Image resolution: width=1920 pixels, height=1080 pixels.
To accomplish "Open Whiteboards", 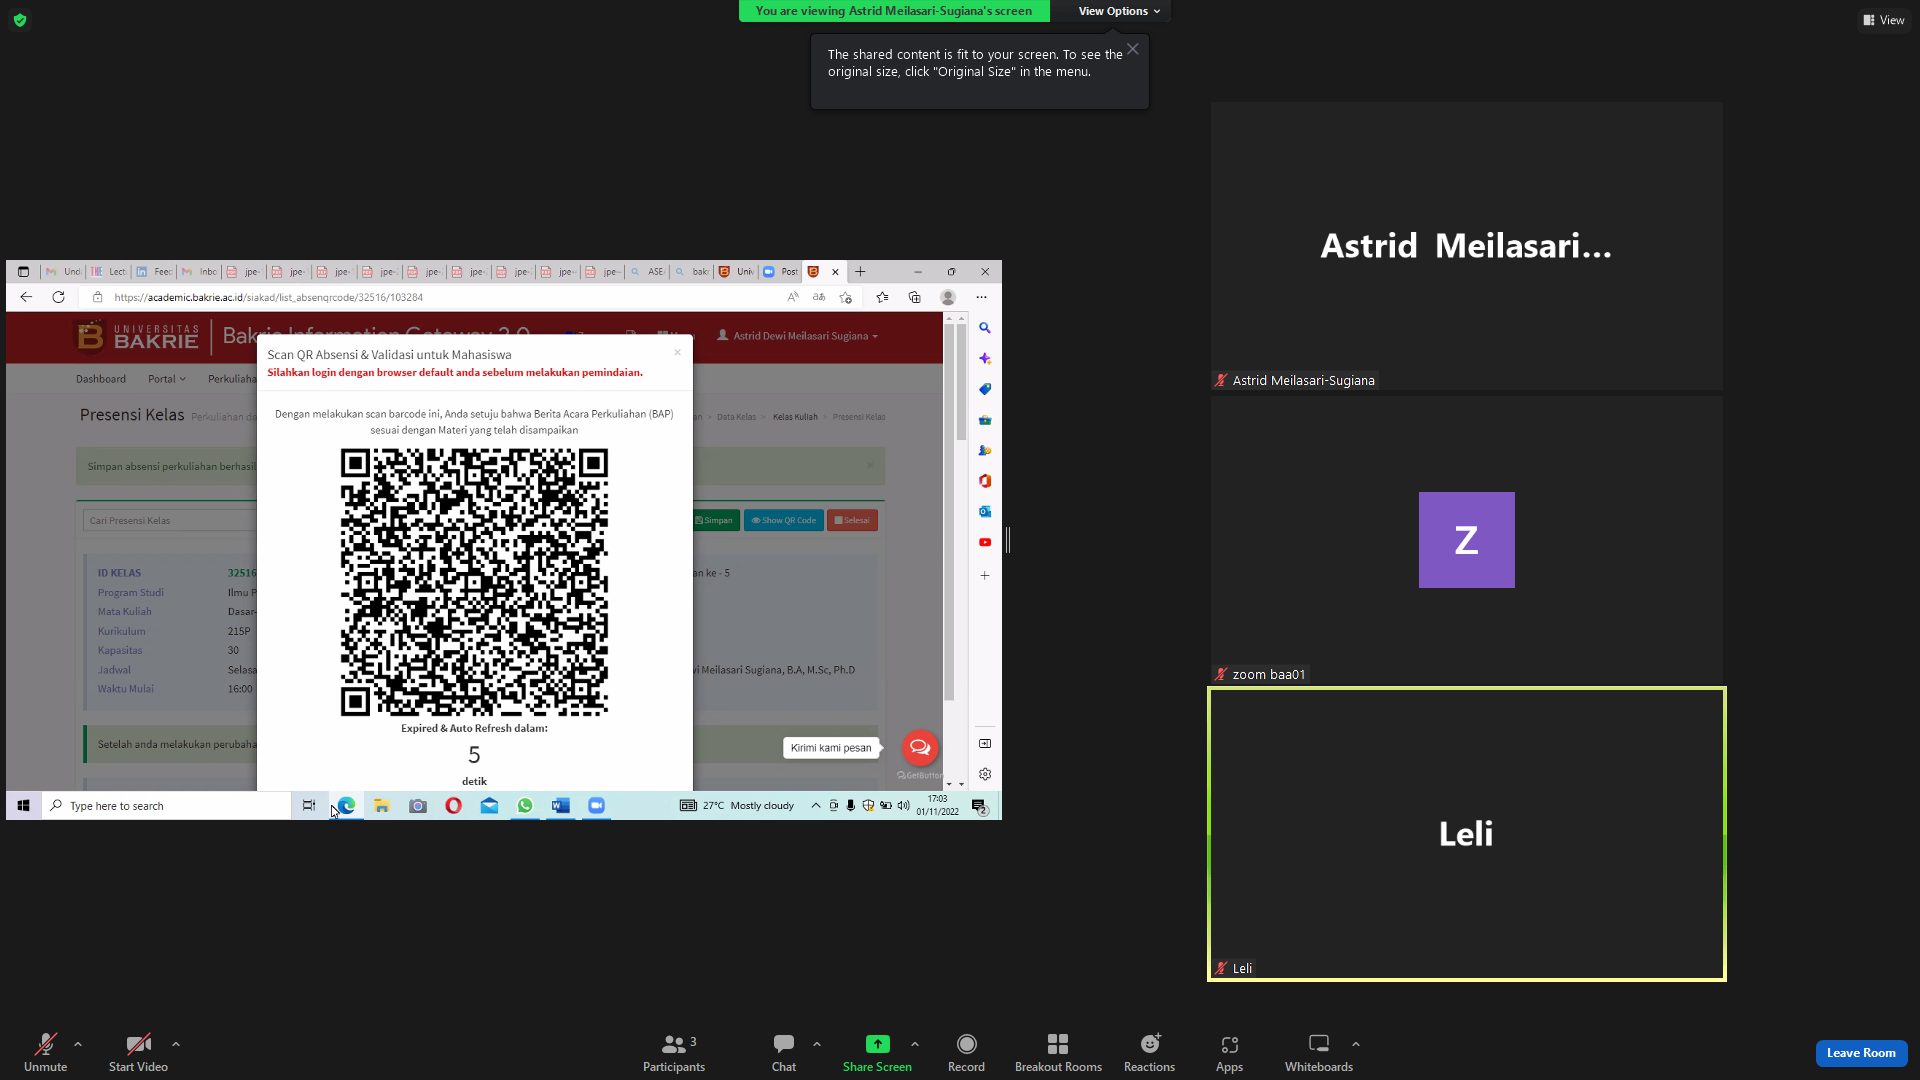I will [1318, 1053].
